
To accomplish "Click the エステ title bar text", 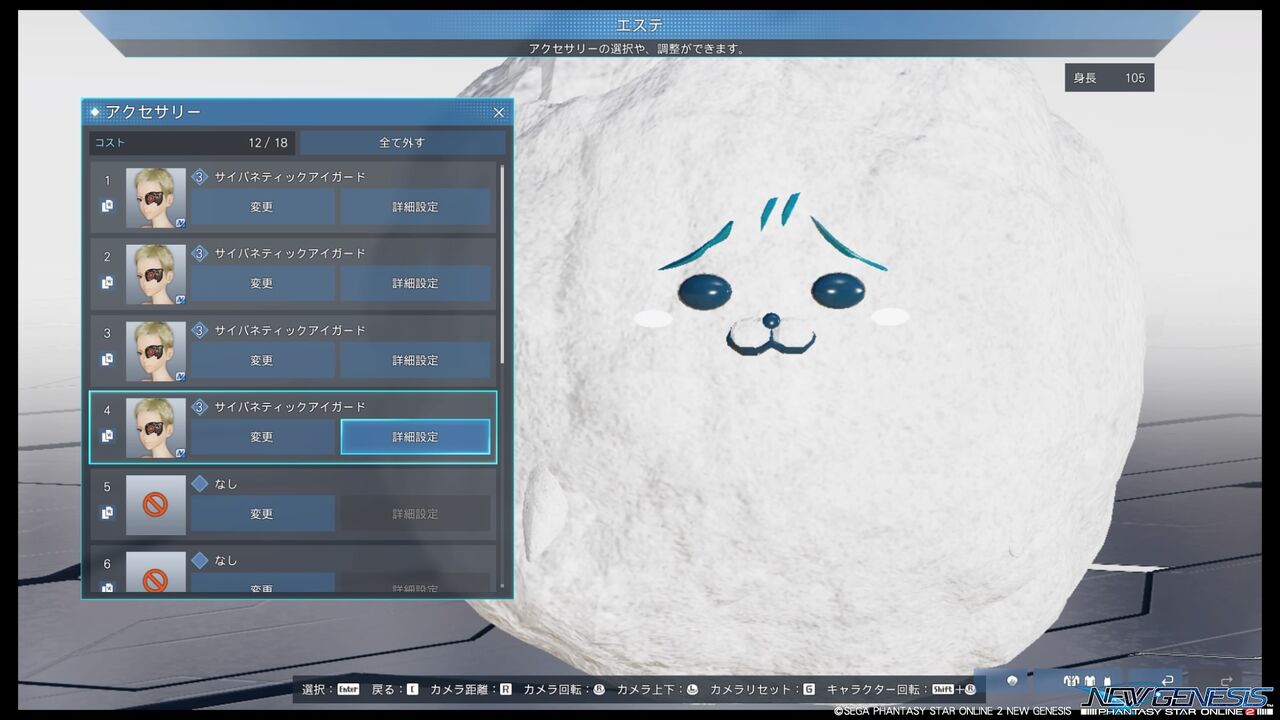I will tap(639, 24).
